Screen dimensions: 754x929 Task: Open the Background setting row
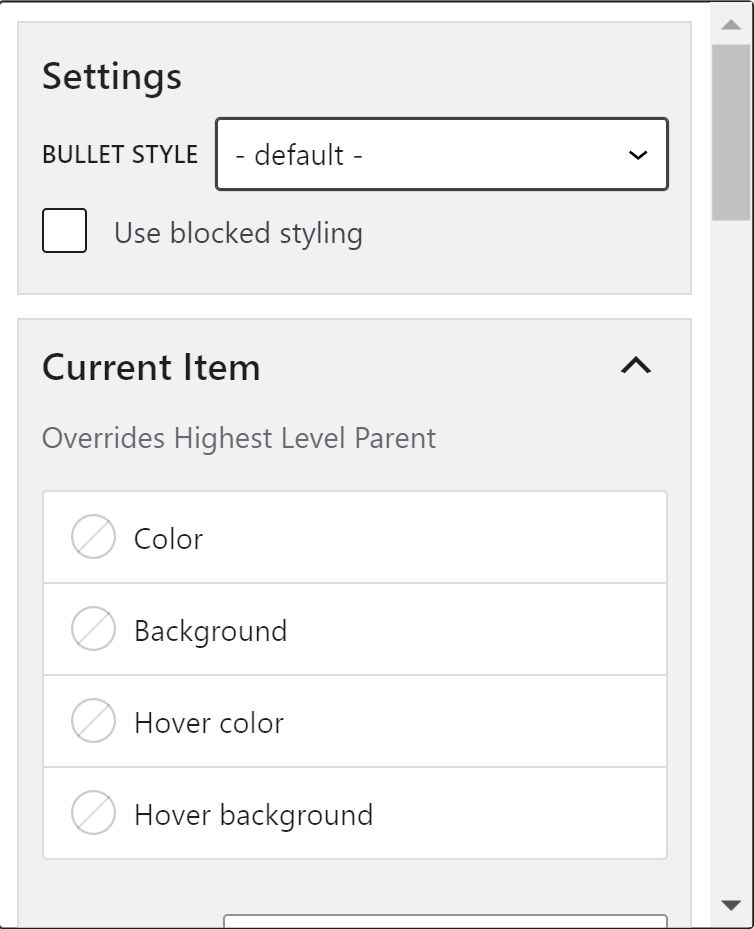(x=355, y=630)
